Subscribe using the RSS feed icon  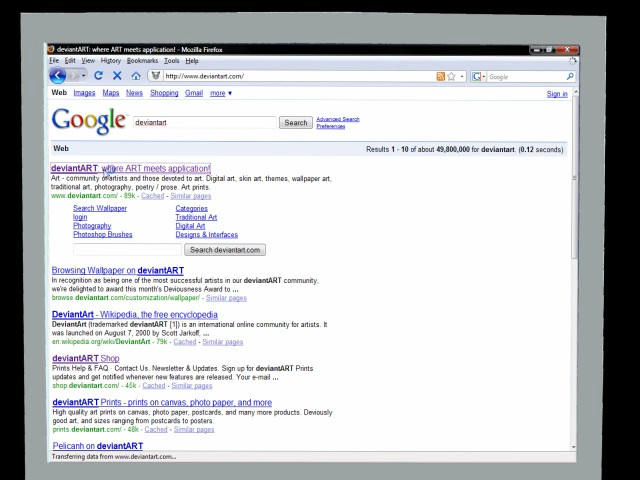(x=440, y=76)
